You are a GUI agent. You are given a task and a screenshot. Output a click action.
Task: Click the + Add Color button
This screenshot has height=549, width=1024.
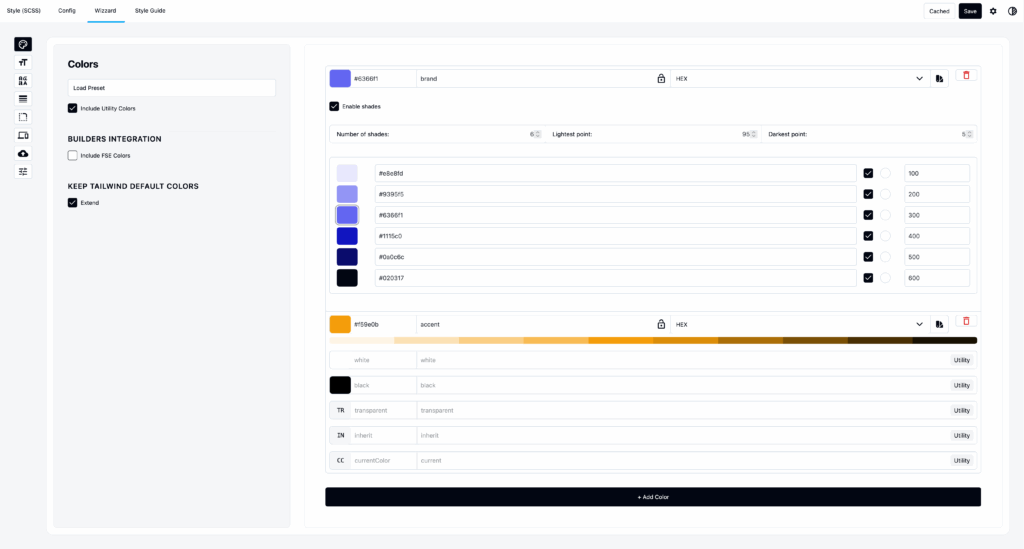click(653, 497)
